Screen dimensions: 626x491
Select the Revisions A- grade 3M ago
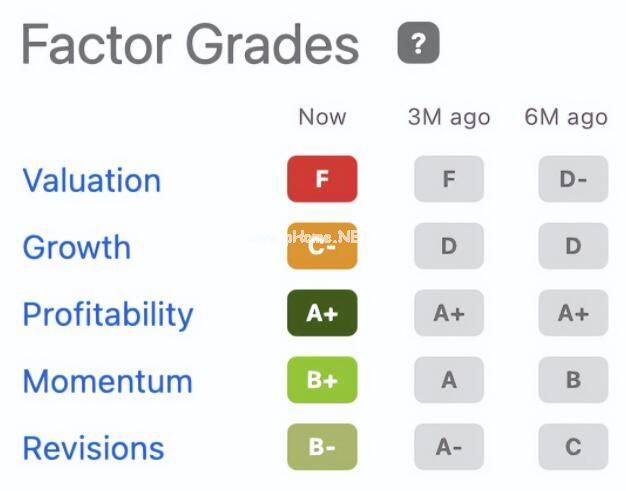449,447
